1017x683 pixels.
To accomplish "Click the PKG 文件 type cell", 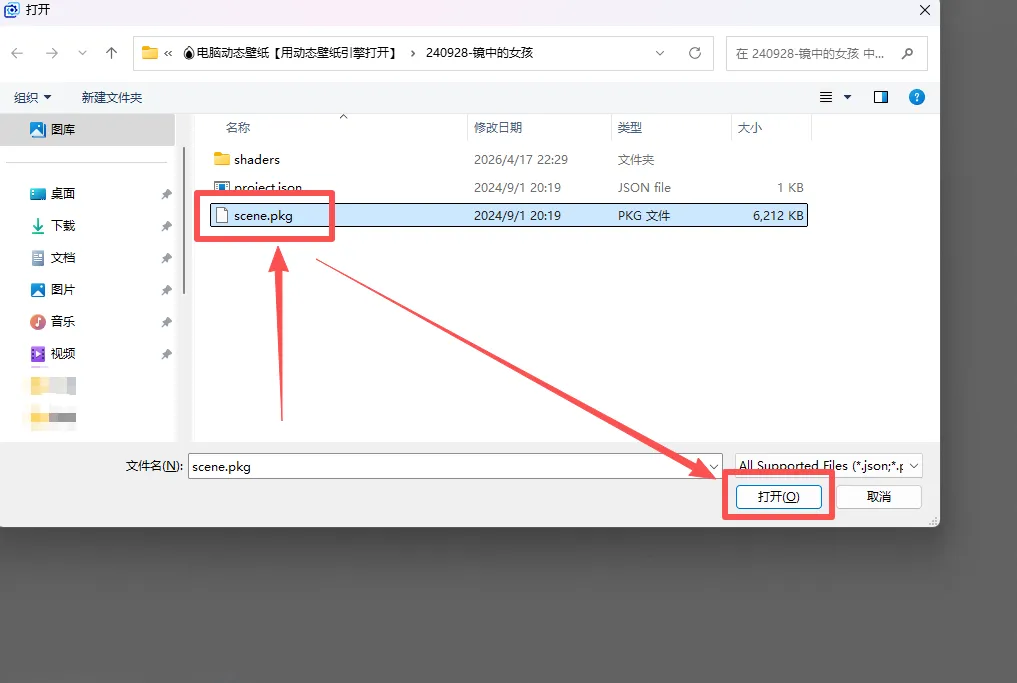I will (643, 215).
